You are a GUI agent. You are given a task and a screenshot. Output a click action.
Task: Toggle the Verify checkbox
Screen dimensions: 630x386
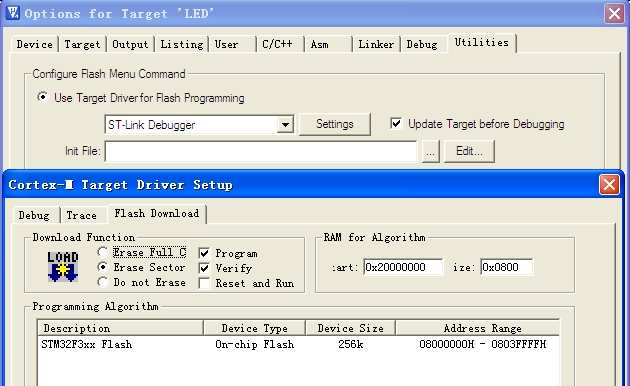point(204,268)
